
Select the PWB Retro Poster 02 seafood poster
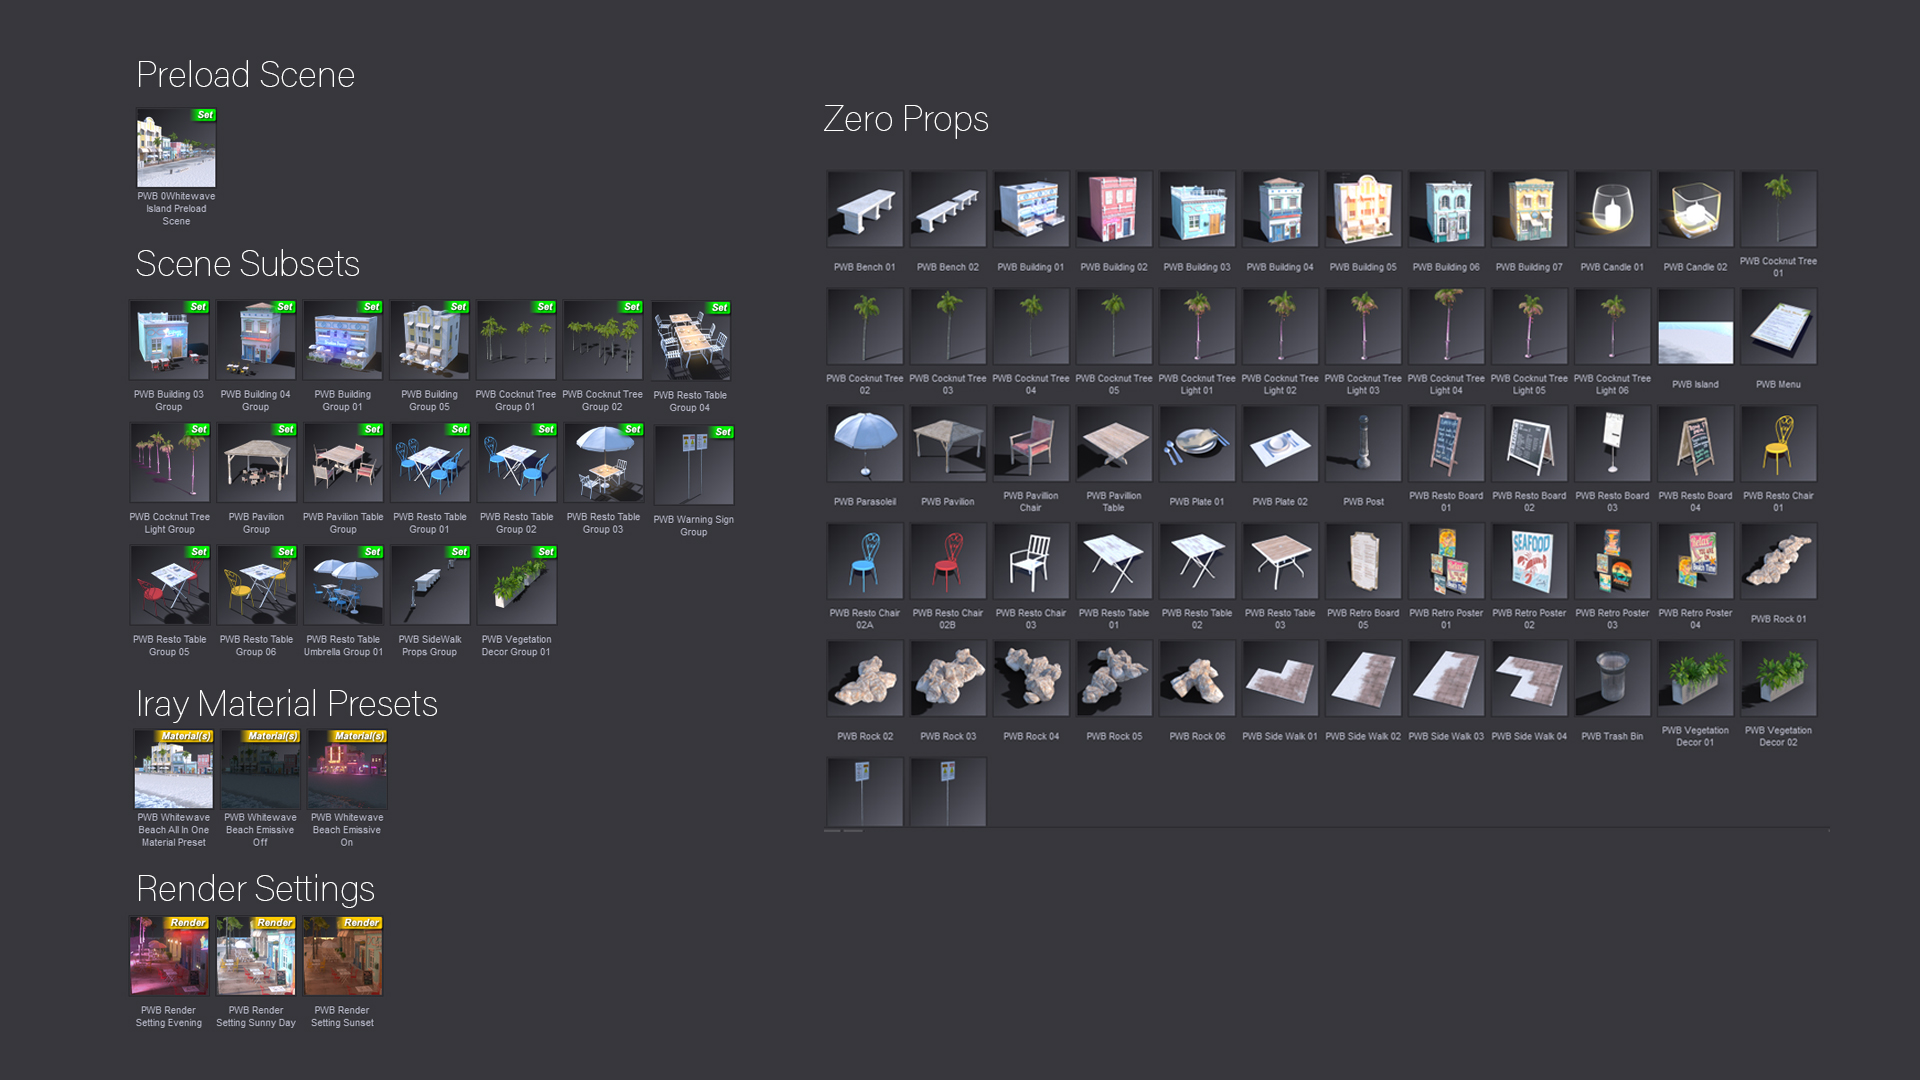coord(1529,562)
